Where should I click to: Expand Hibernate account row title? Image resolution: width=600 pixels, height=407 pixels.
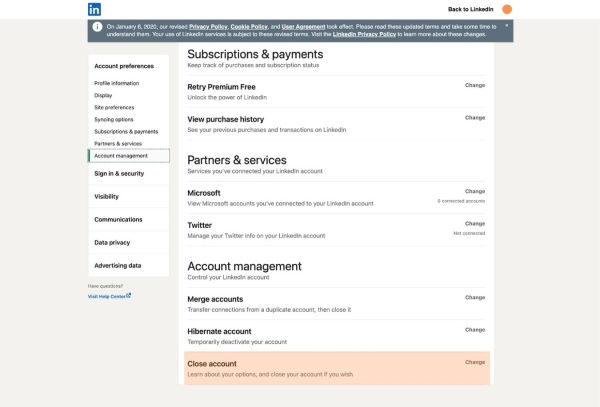(x=219, y=332)
